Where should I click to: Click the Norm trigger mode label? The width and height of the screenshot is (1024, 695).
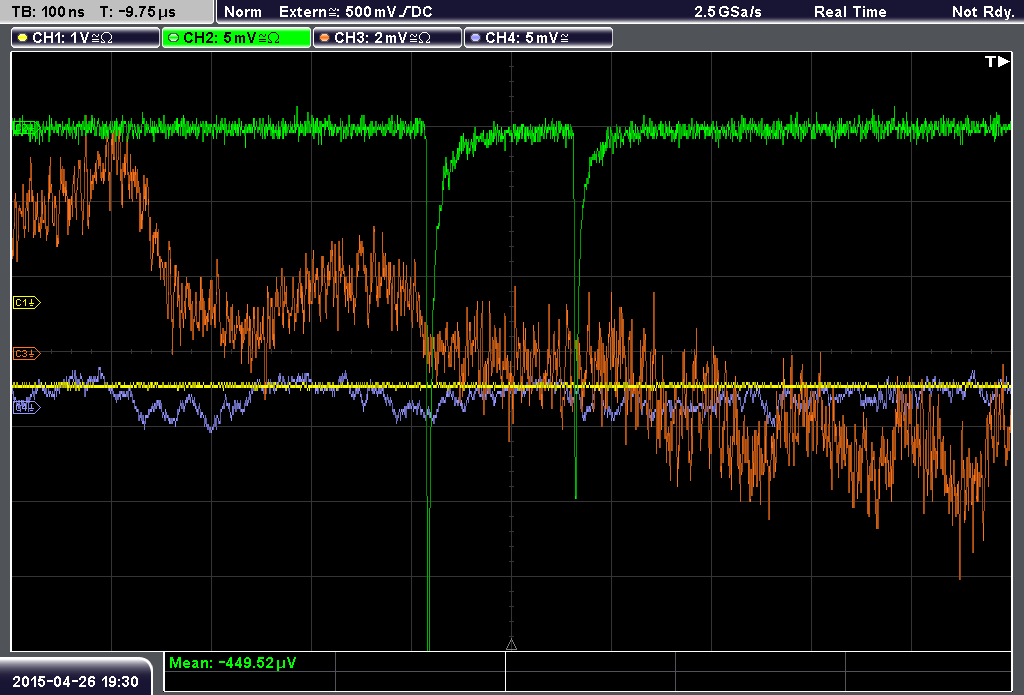[x=243, y=12]
